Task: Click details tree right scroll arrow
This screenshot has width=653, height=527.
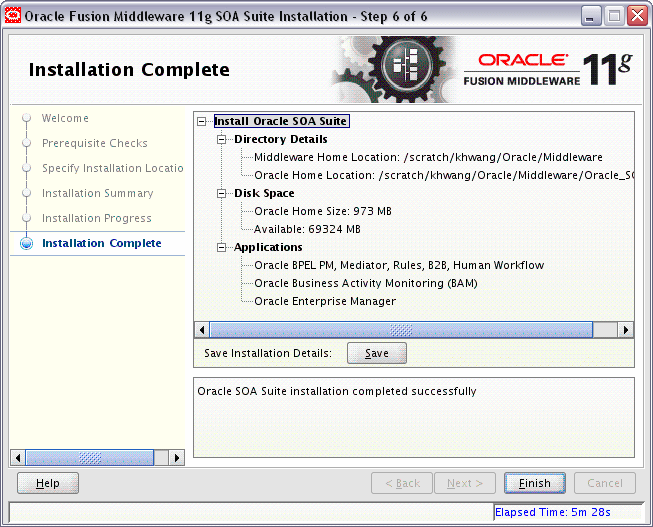Action: [x=626, y=330]
